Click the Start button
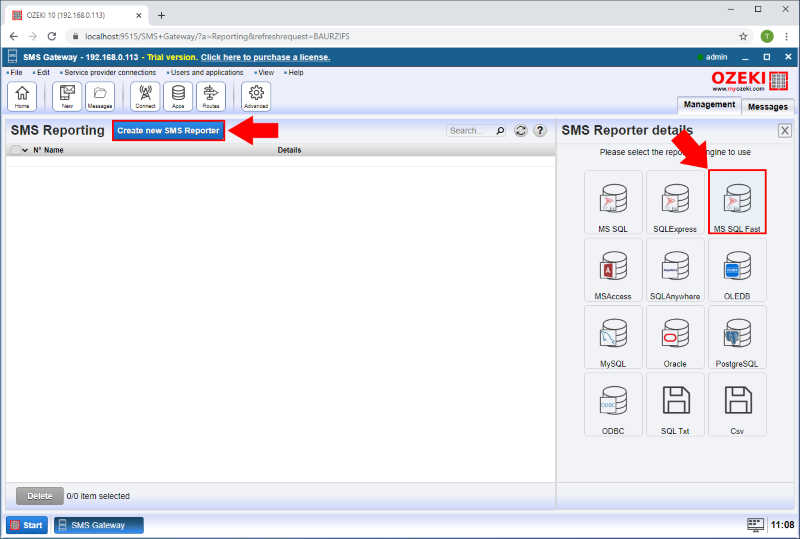This screenshot has width=800, height=539. click(x=27, y=525)
